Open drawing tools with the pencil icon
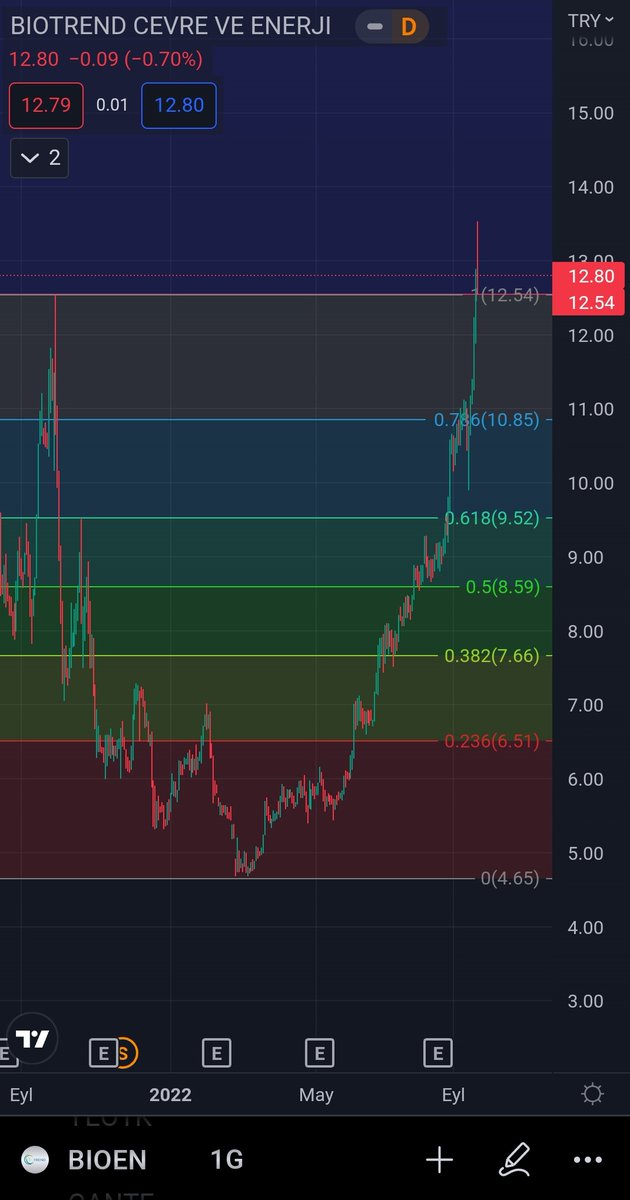This screenshot has height=1200, width=630. click(x=514, y=1160)
